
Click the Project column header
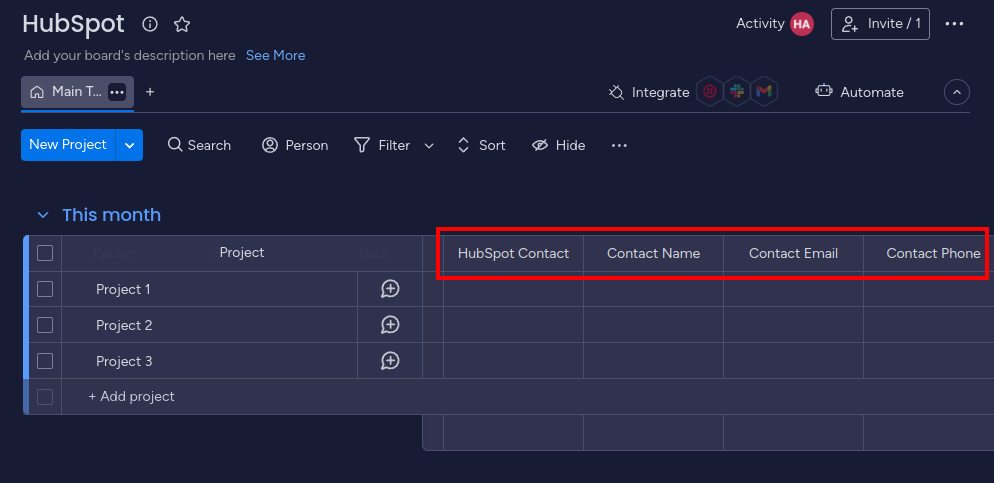click(242, 253)
